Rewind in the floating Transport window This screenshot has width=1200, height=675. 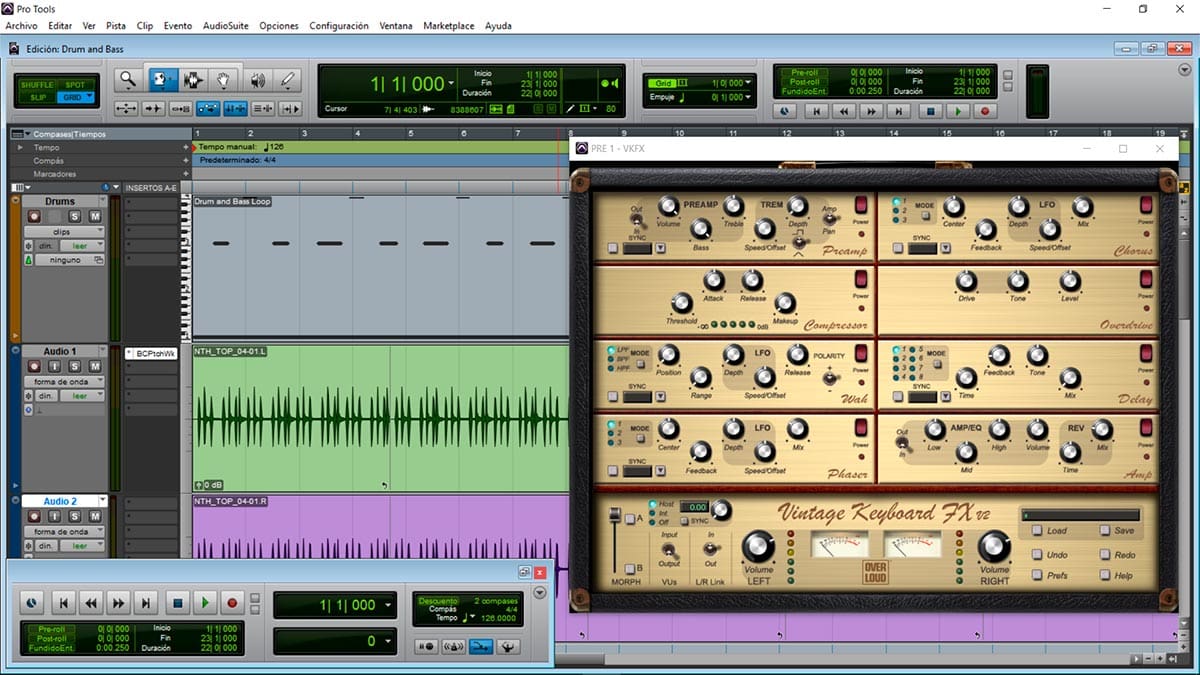(x=91, y=603)
